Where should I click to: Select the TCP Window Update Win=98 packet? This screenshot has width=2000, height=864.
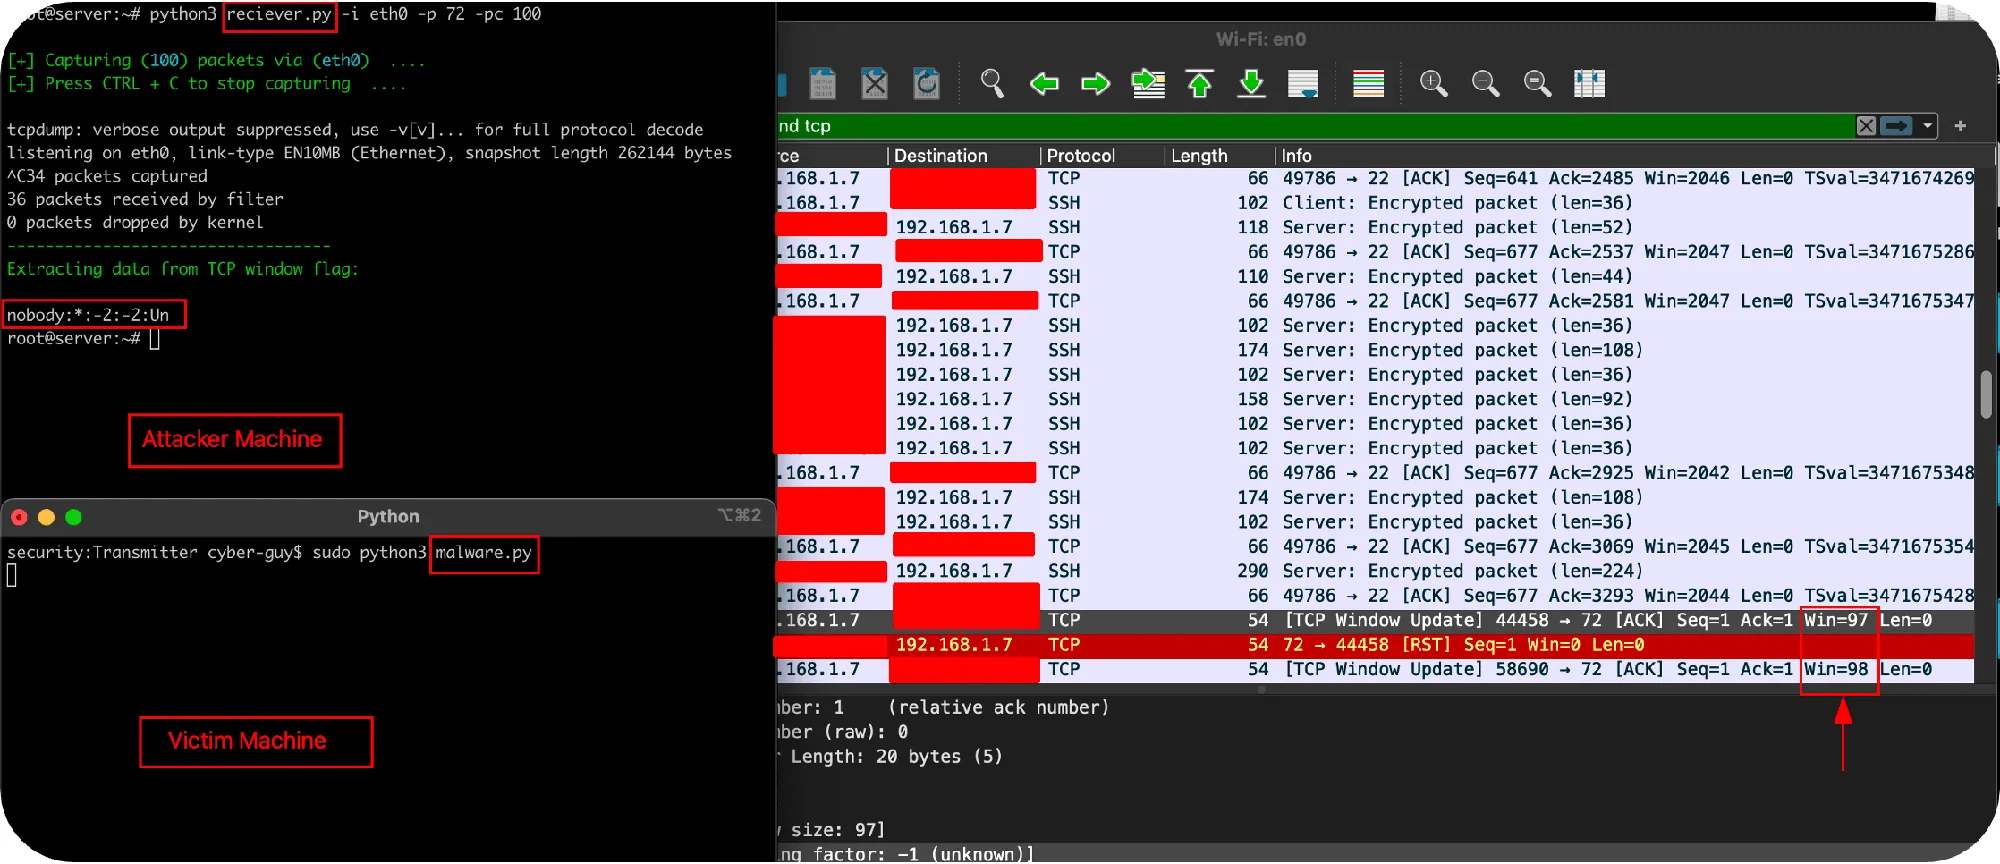pyautogui.click(x=1375, y=670)
